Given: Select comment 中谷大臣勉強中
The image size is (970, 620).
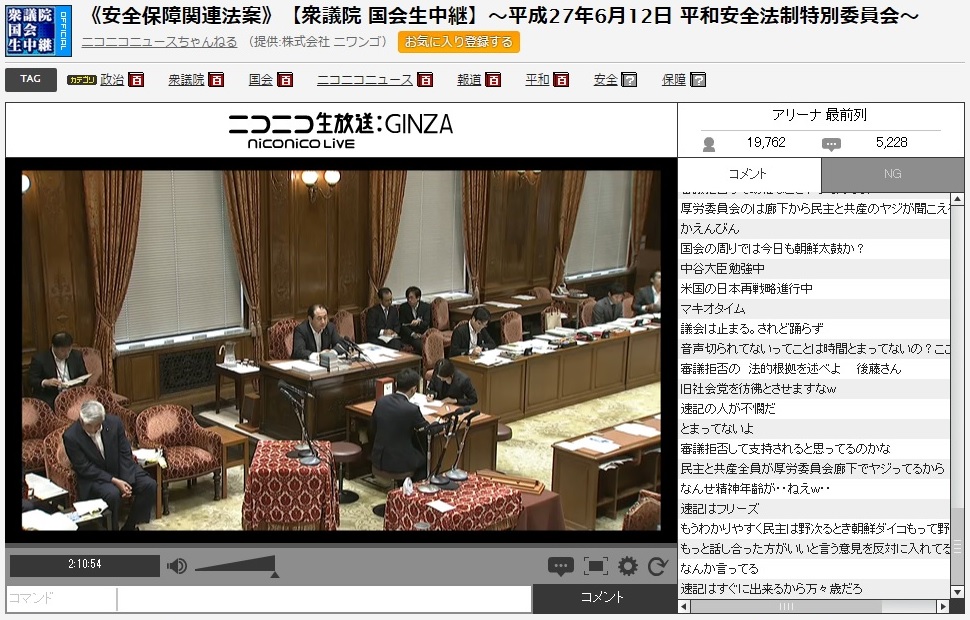Looking at the screenshot, I should pyautogui.click(x=814, y=269).
